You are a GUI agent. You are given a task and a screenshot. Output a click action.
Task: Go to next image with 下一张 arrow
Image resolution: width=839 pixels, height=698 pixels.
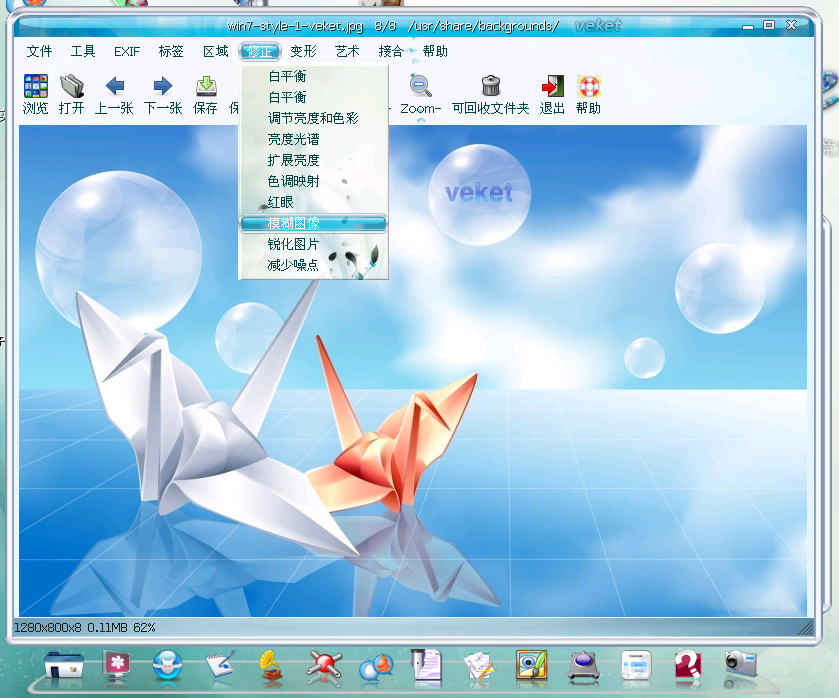(163, 86)
